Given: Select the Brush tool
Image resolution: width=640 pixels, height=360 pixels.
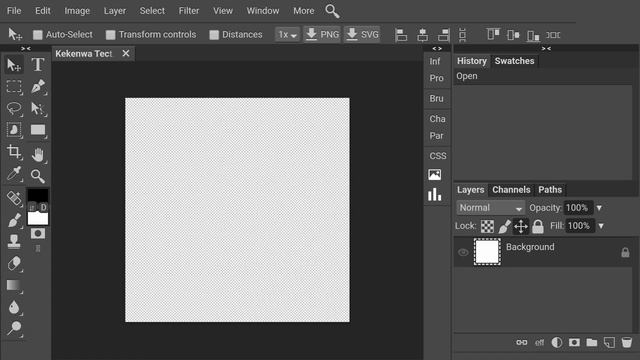Looking at the screenshot, I should pos(14,220).
